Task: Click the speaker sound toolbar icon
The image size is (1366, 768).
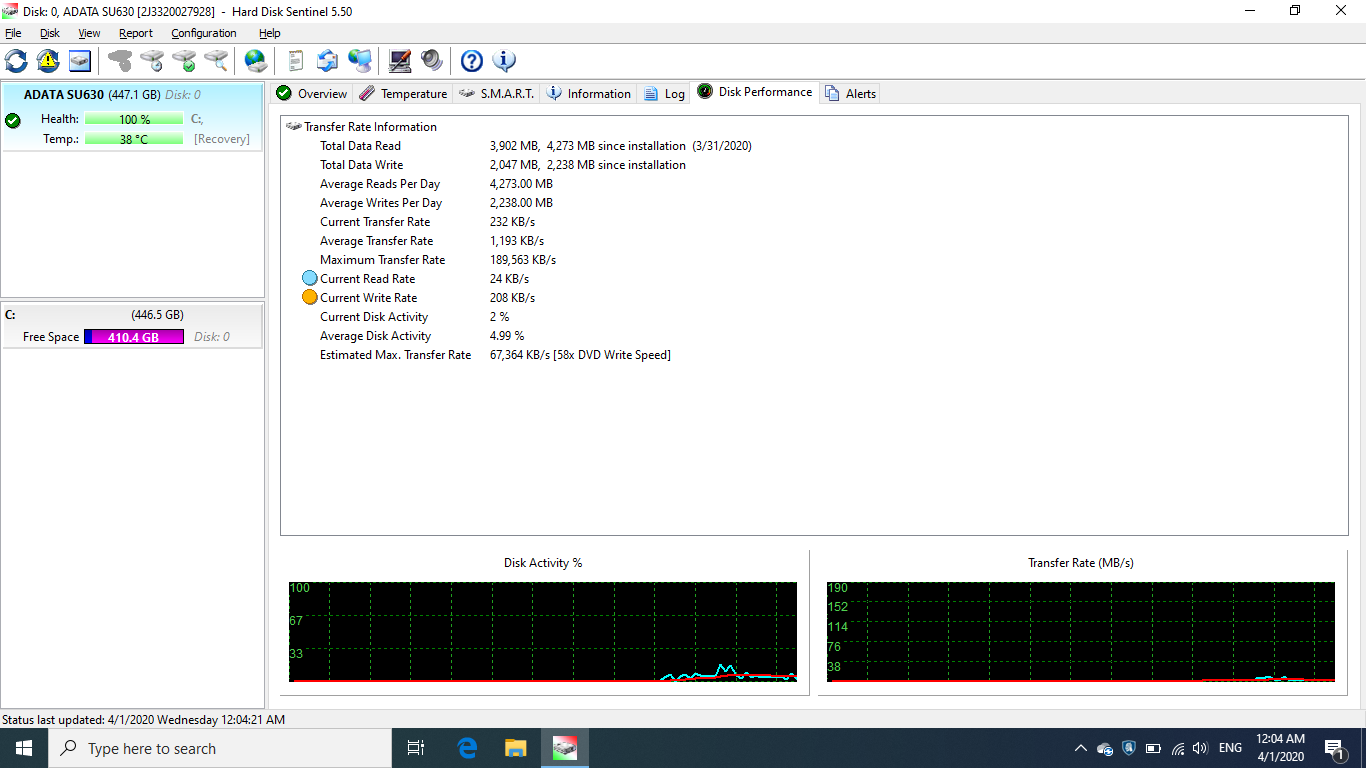Action: (432, 61)
